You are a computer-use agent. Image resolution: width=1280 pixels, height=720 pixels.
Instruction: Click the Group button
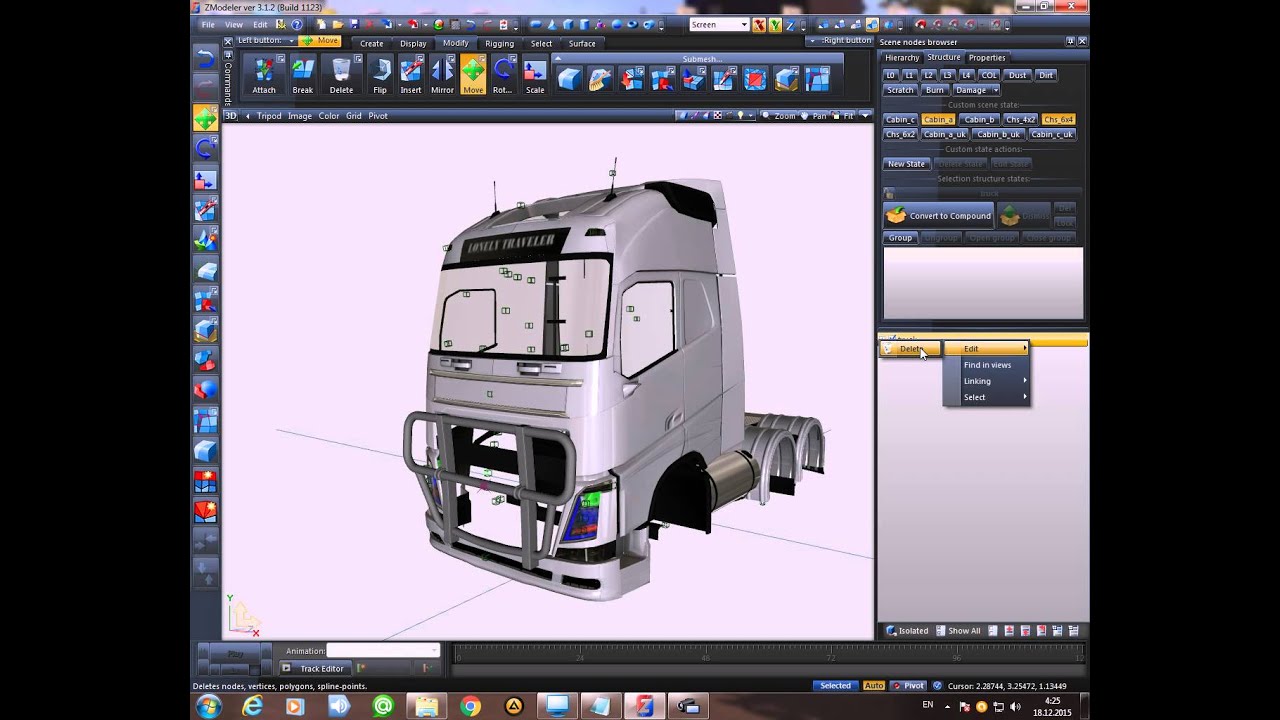click(900, 238)
